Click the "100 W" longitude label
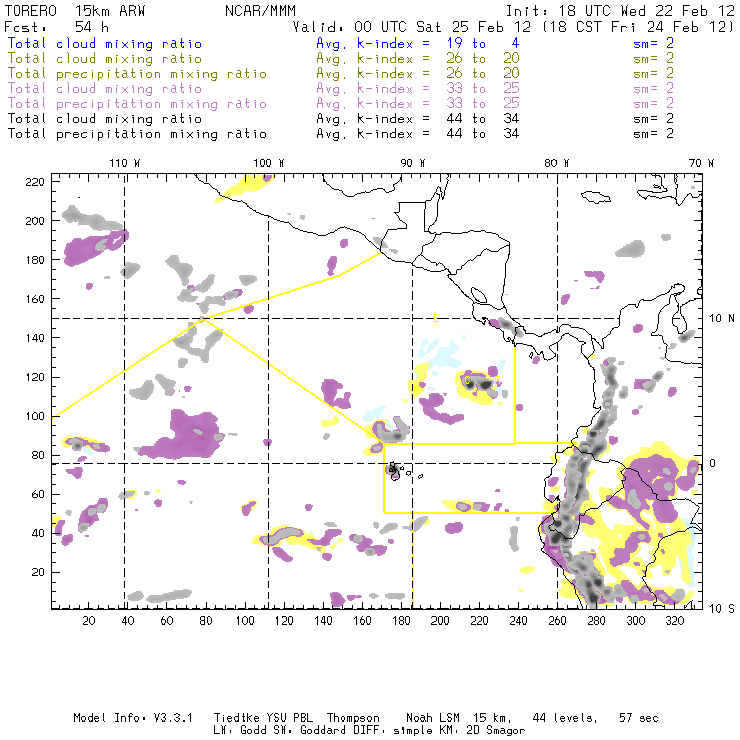740x740 pixels. click(x=269, y=163)
